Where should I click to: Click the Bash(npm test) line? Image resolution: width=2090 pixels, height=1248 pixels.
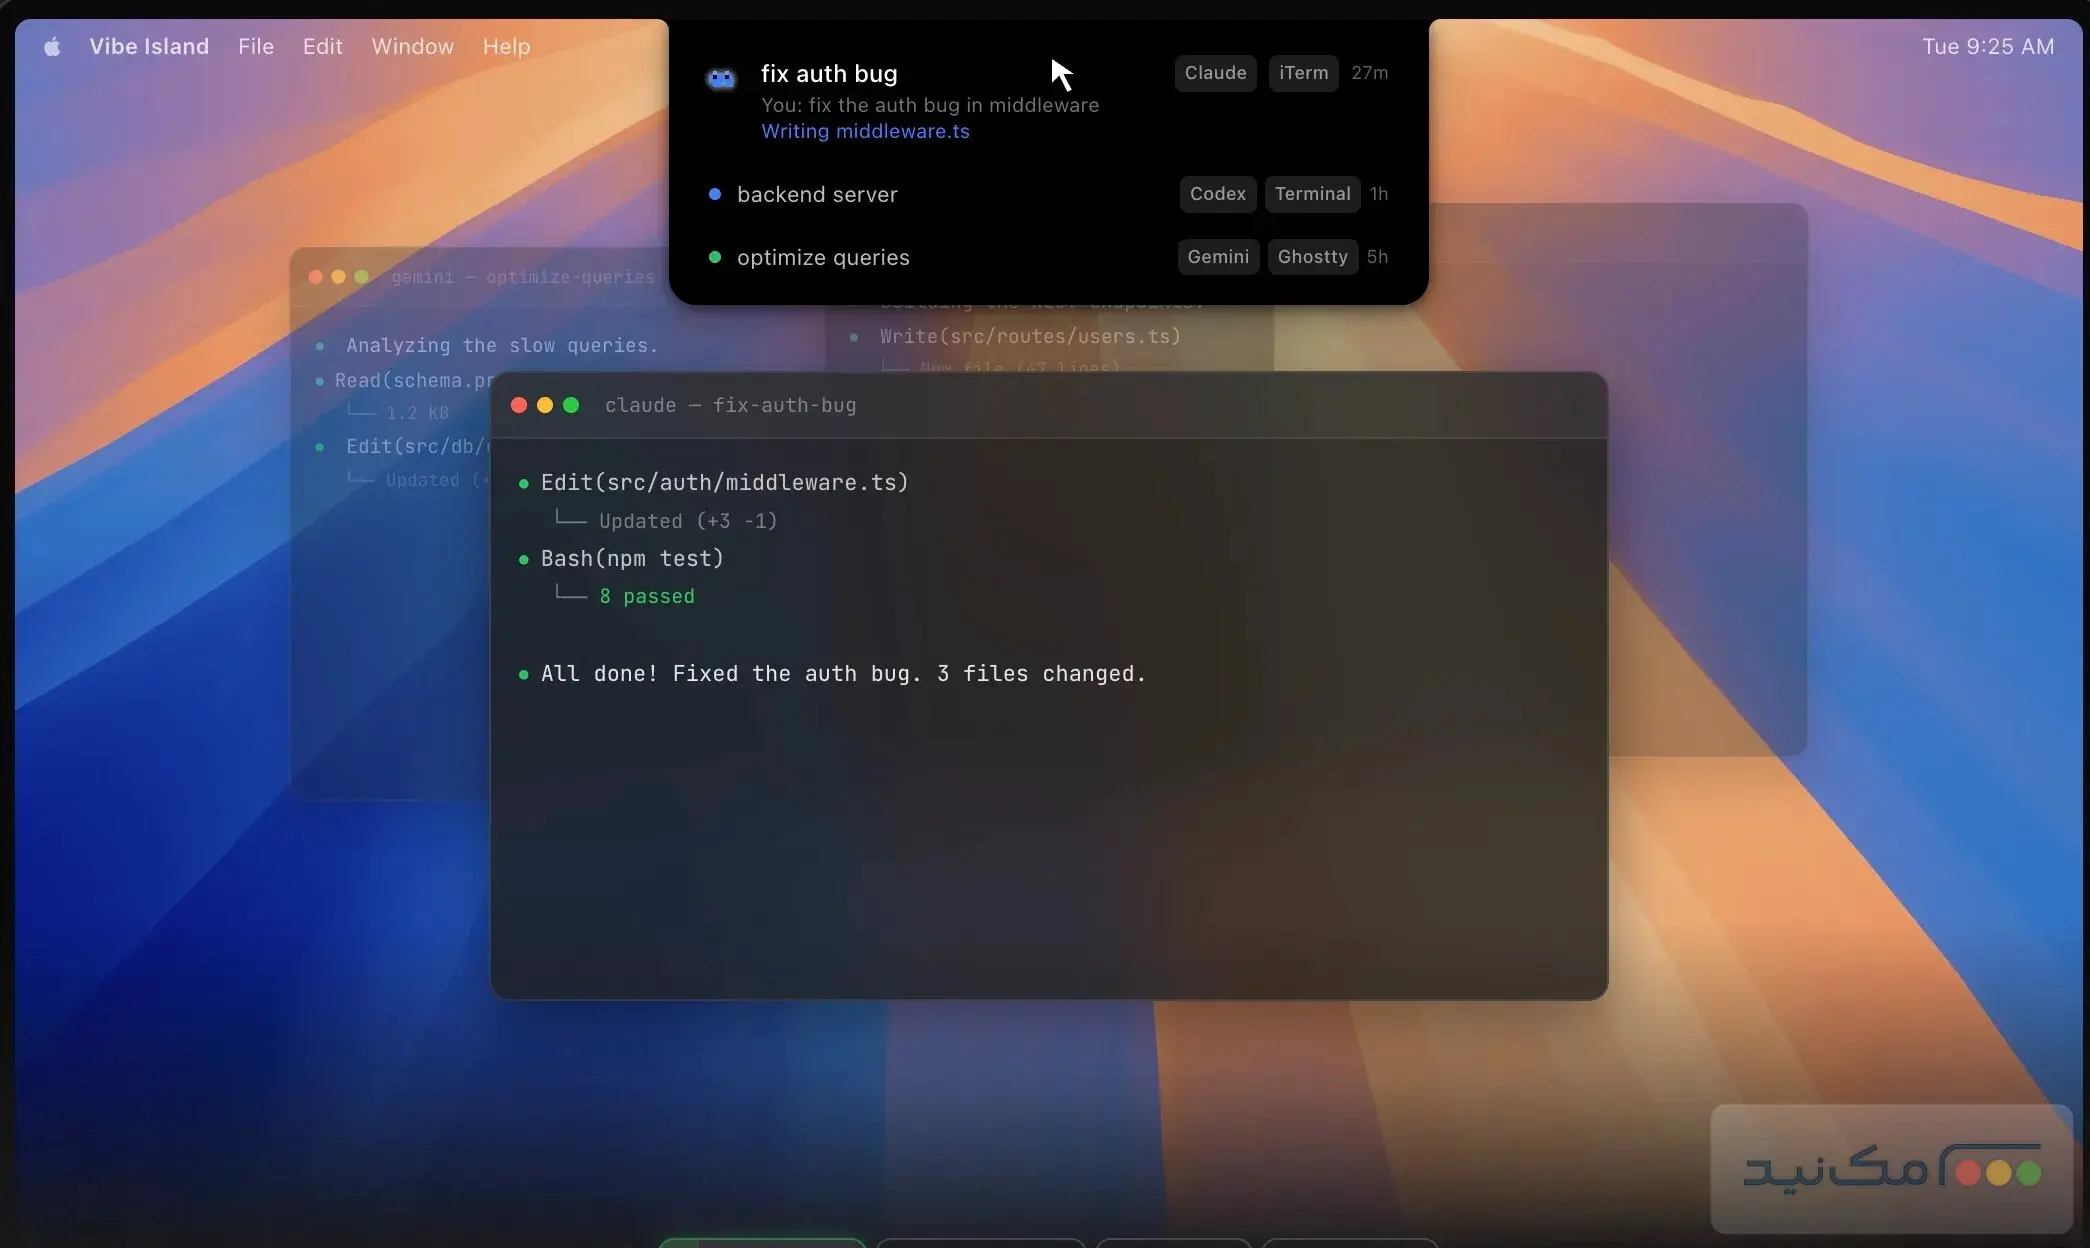point(632,558)
